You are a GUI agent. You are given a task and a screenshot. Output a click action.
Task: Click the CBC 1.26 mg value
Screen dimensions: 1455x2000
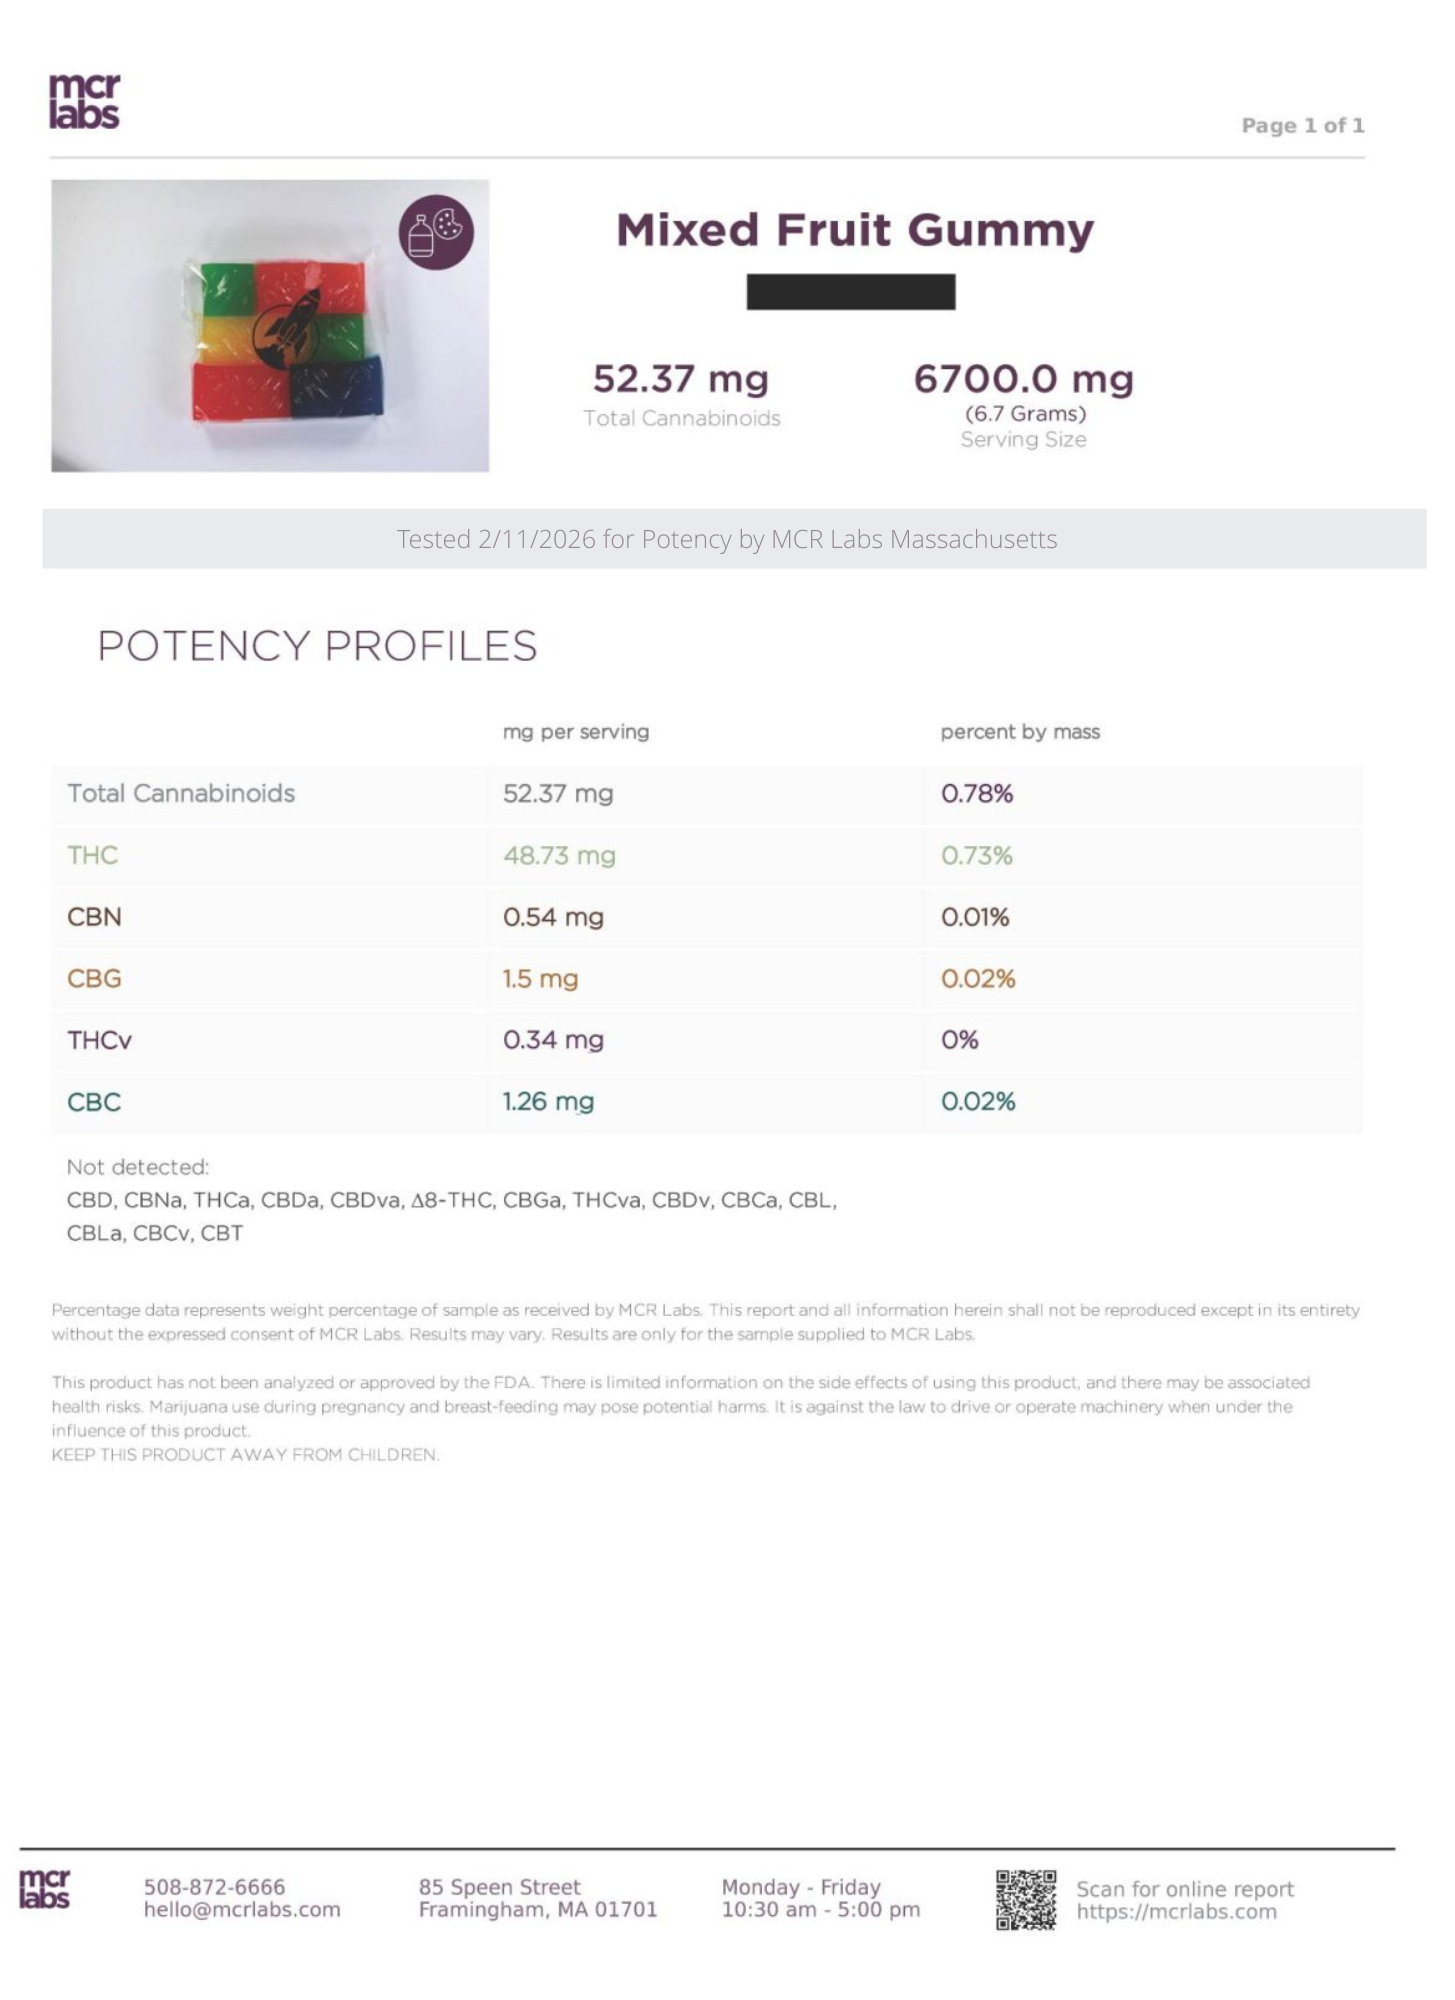548,1101
